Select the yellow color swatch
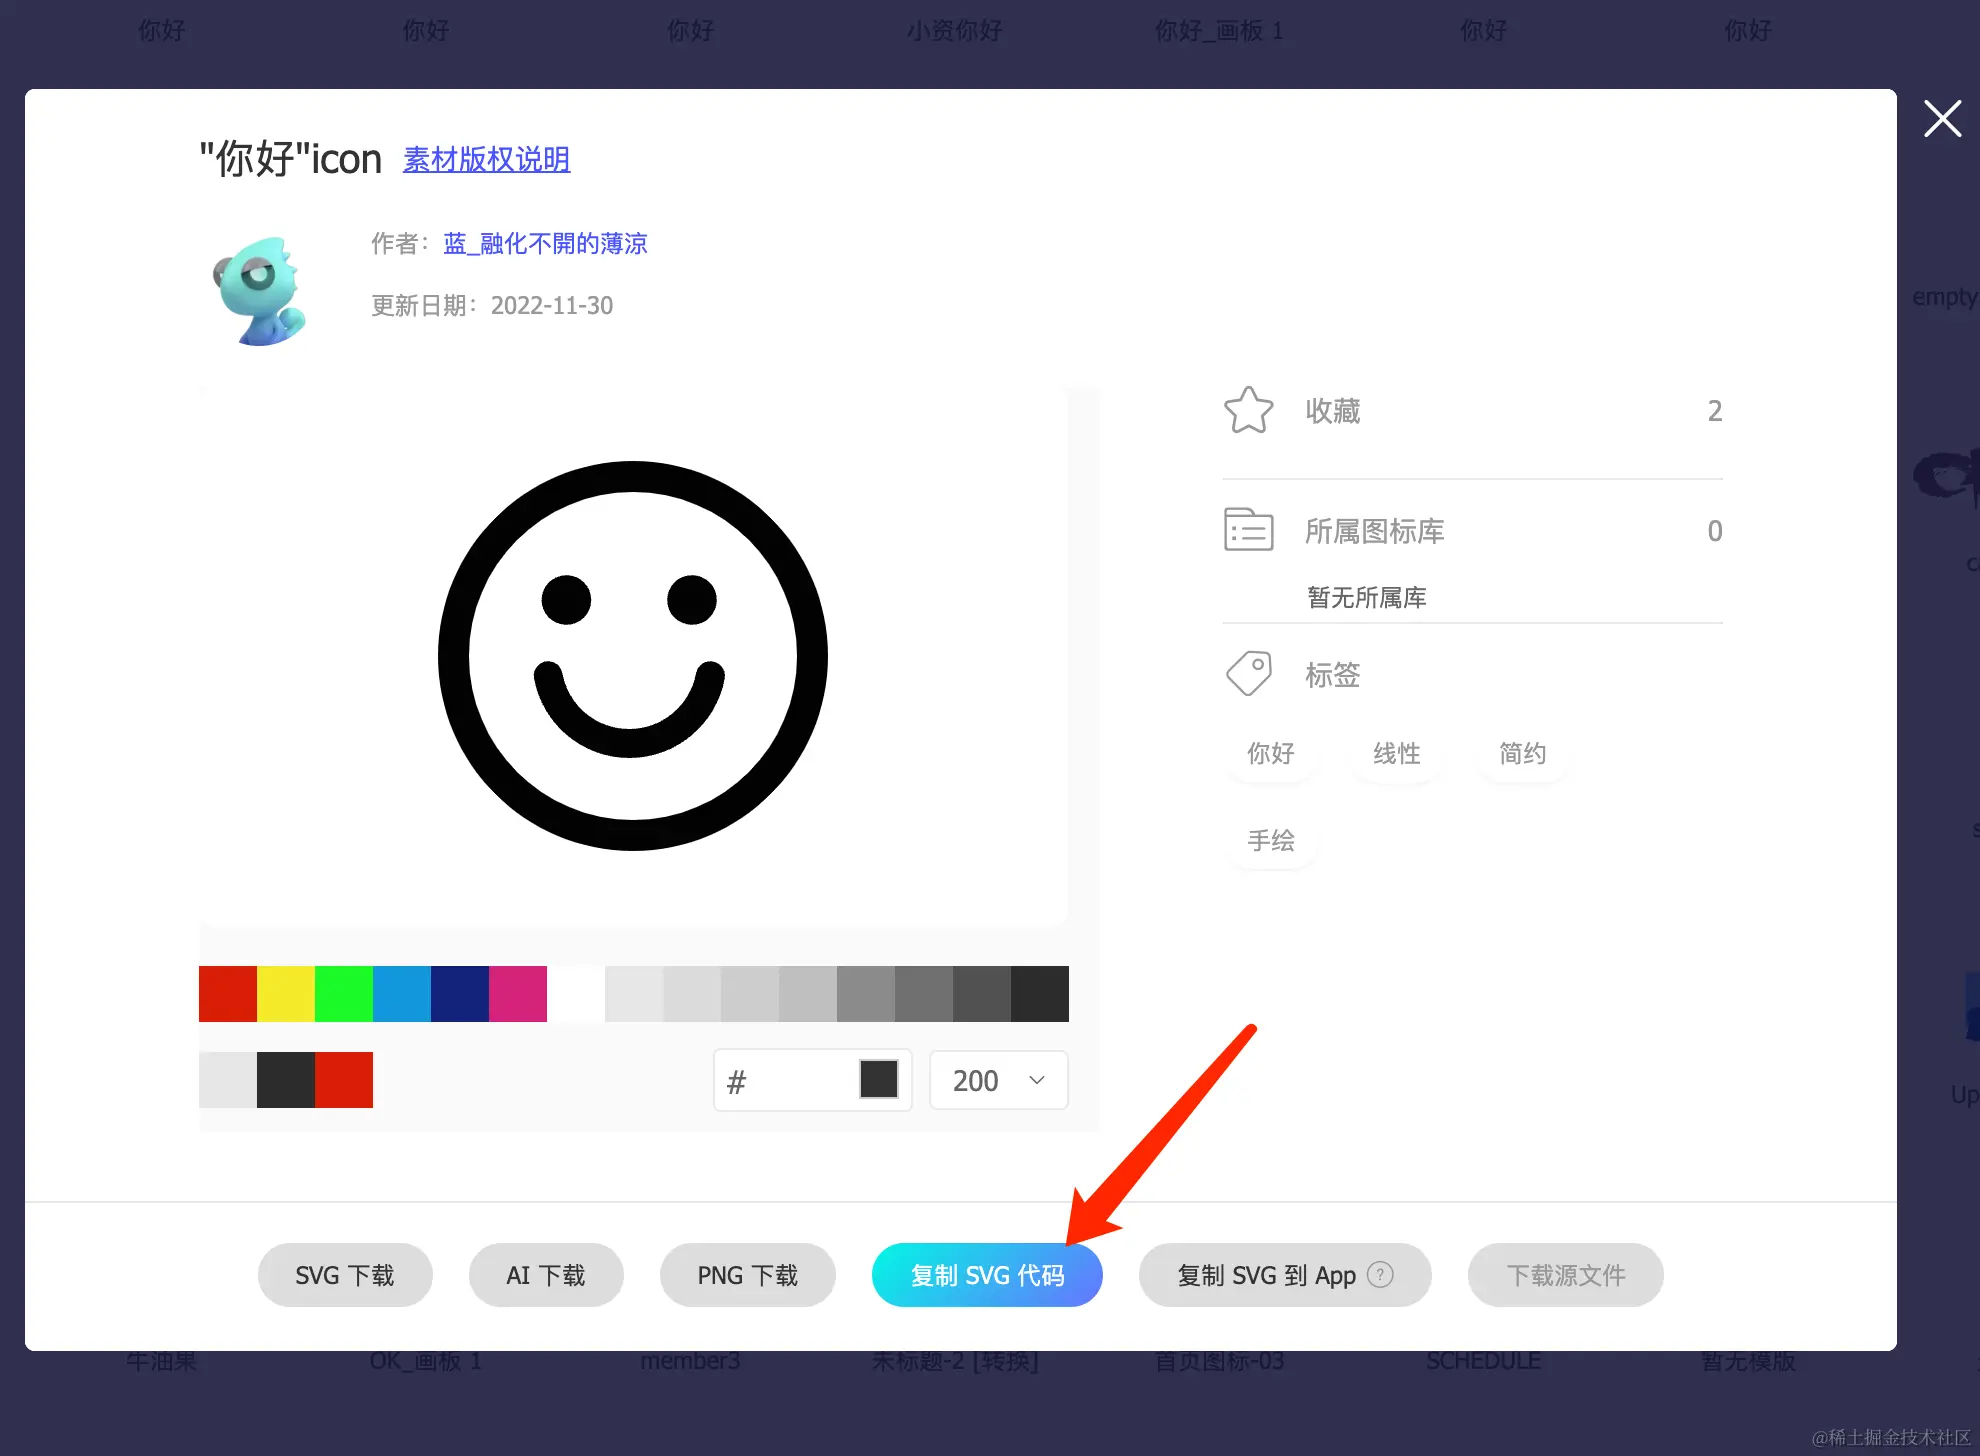1980x1456 pixels. [x=286, y=994]
